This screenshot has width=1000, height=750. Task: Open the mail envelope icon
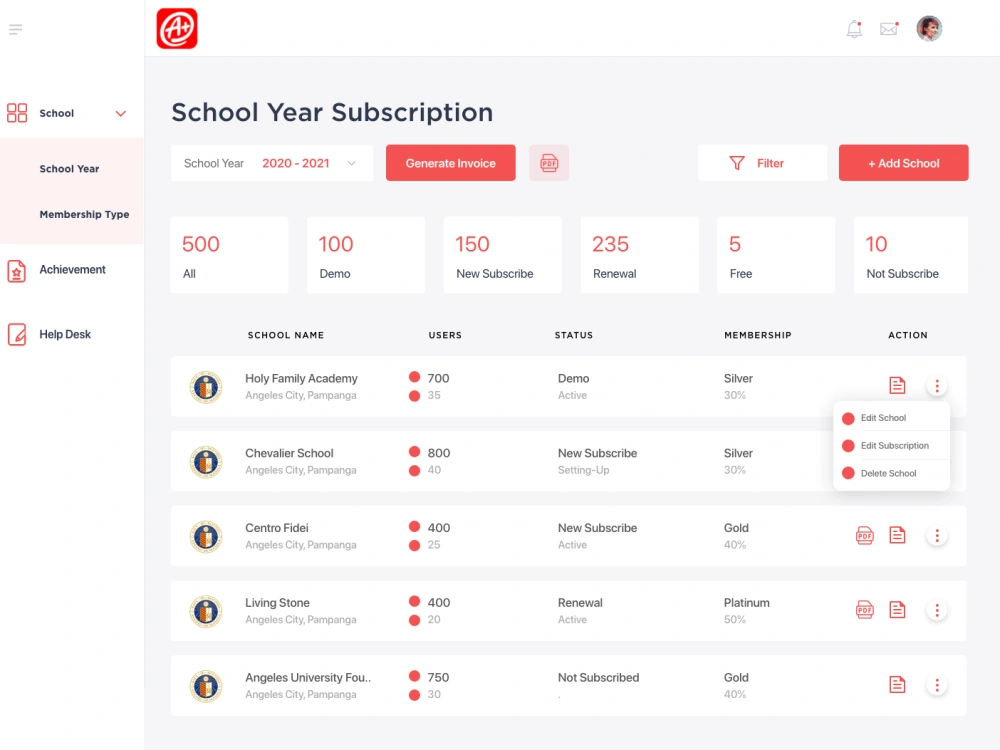click(x=888, y=29)
